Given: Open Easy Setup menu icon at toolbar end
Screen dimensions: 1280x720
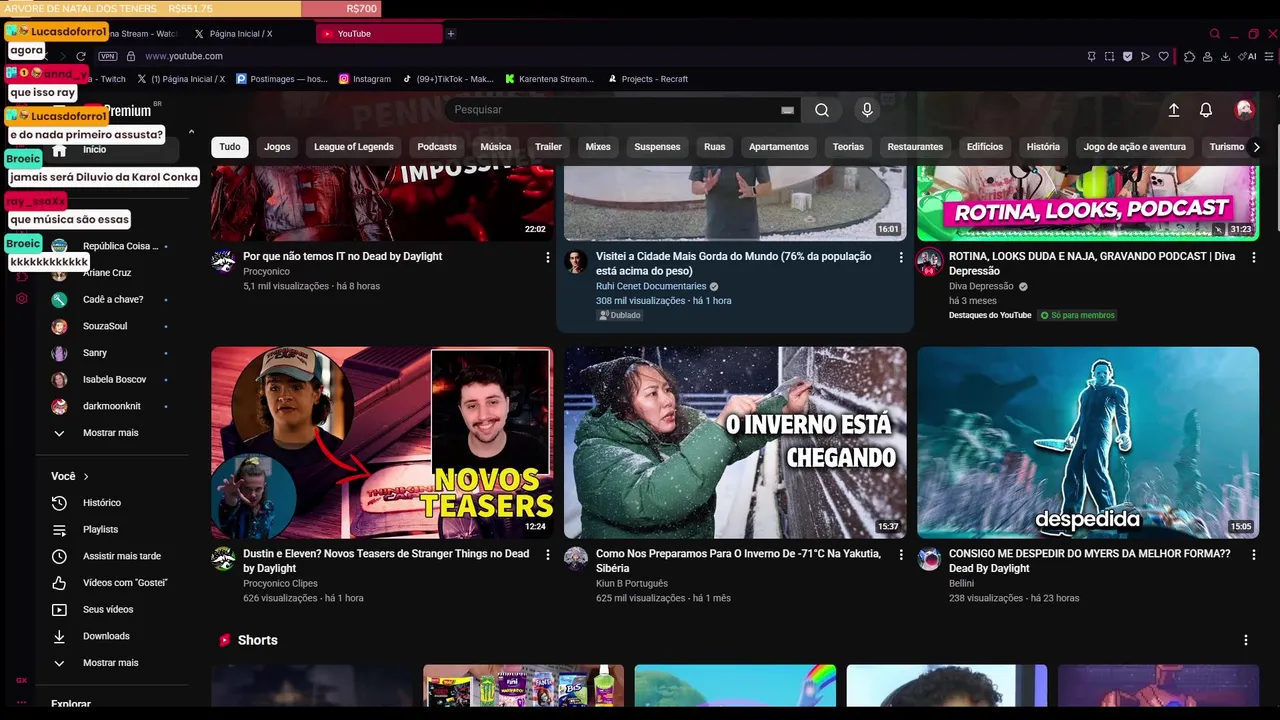Looking at the screenshot, I should 1267,56.
